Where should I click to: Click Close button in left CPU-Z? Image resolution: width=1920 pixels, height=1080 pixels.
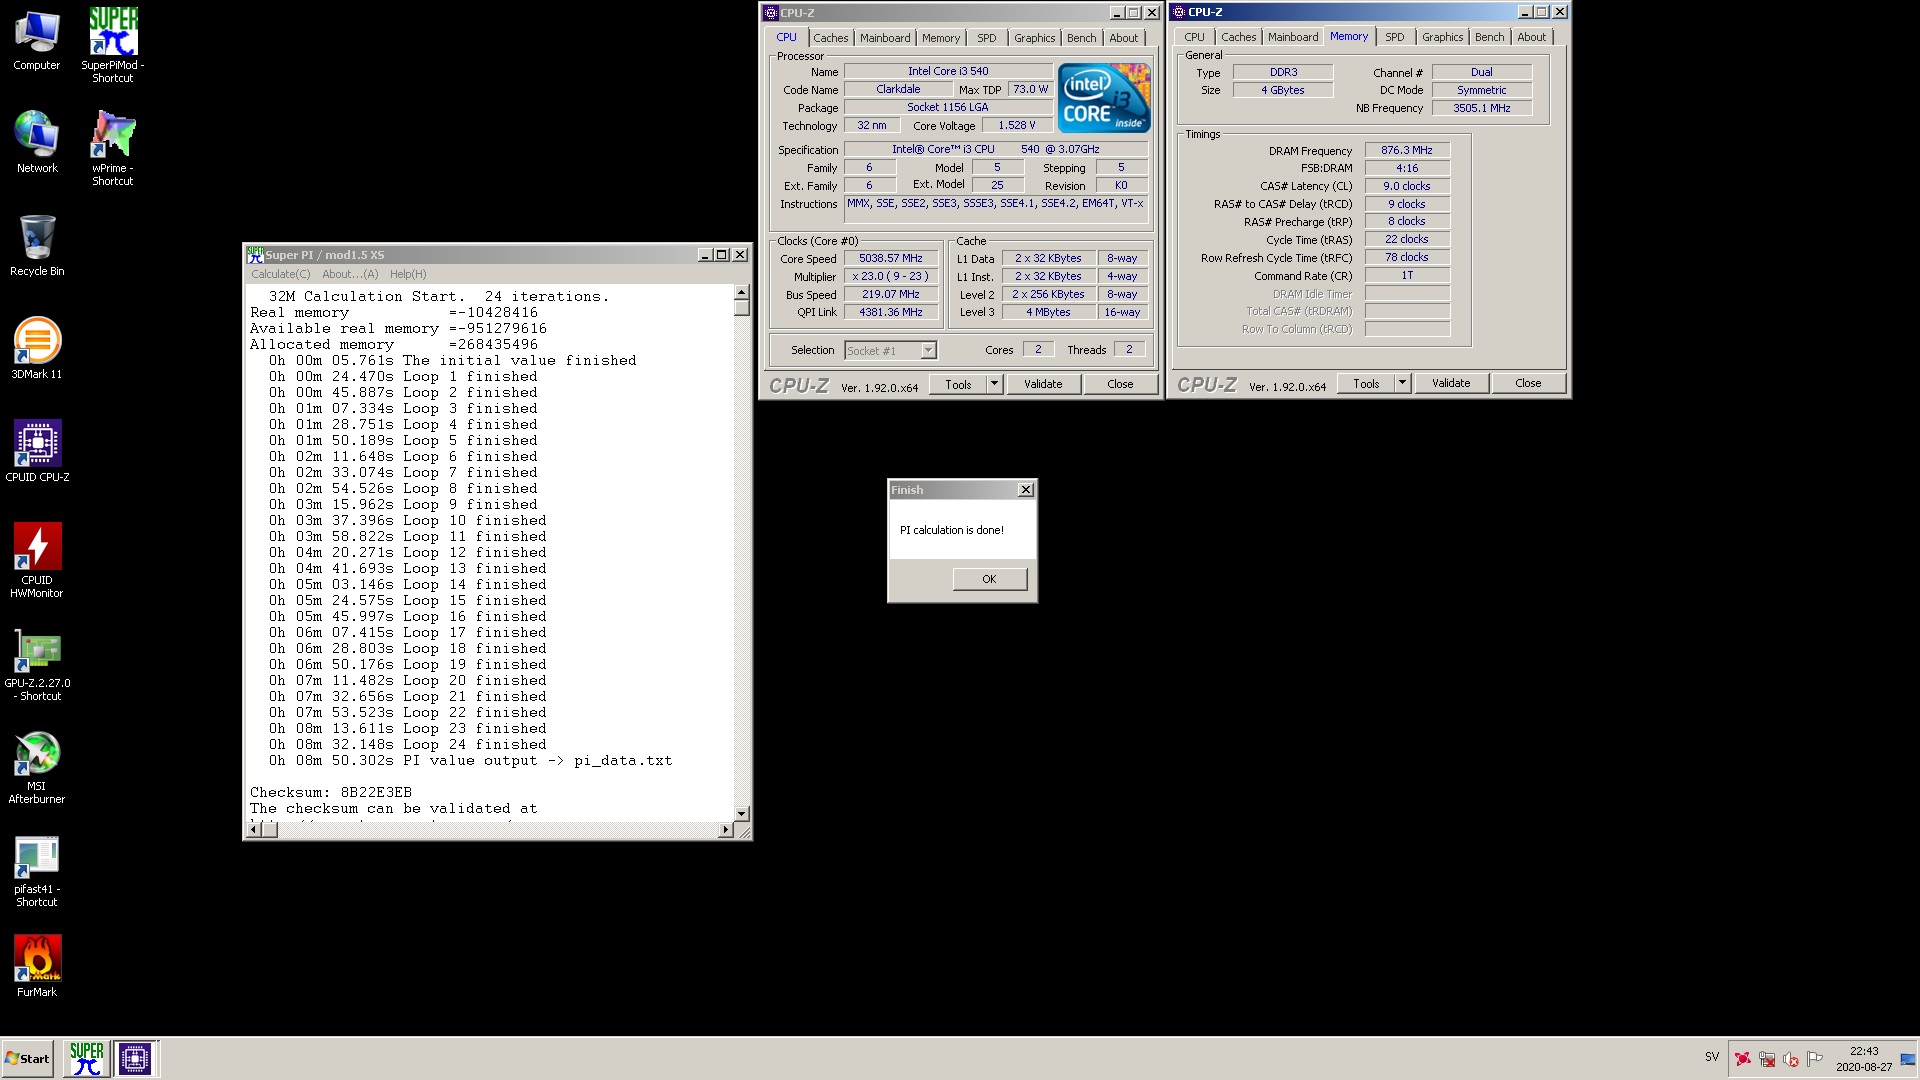pyautogui.click(x=1120, y=384)
